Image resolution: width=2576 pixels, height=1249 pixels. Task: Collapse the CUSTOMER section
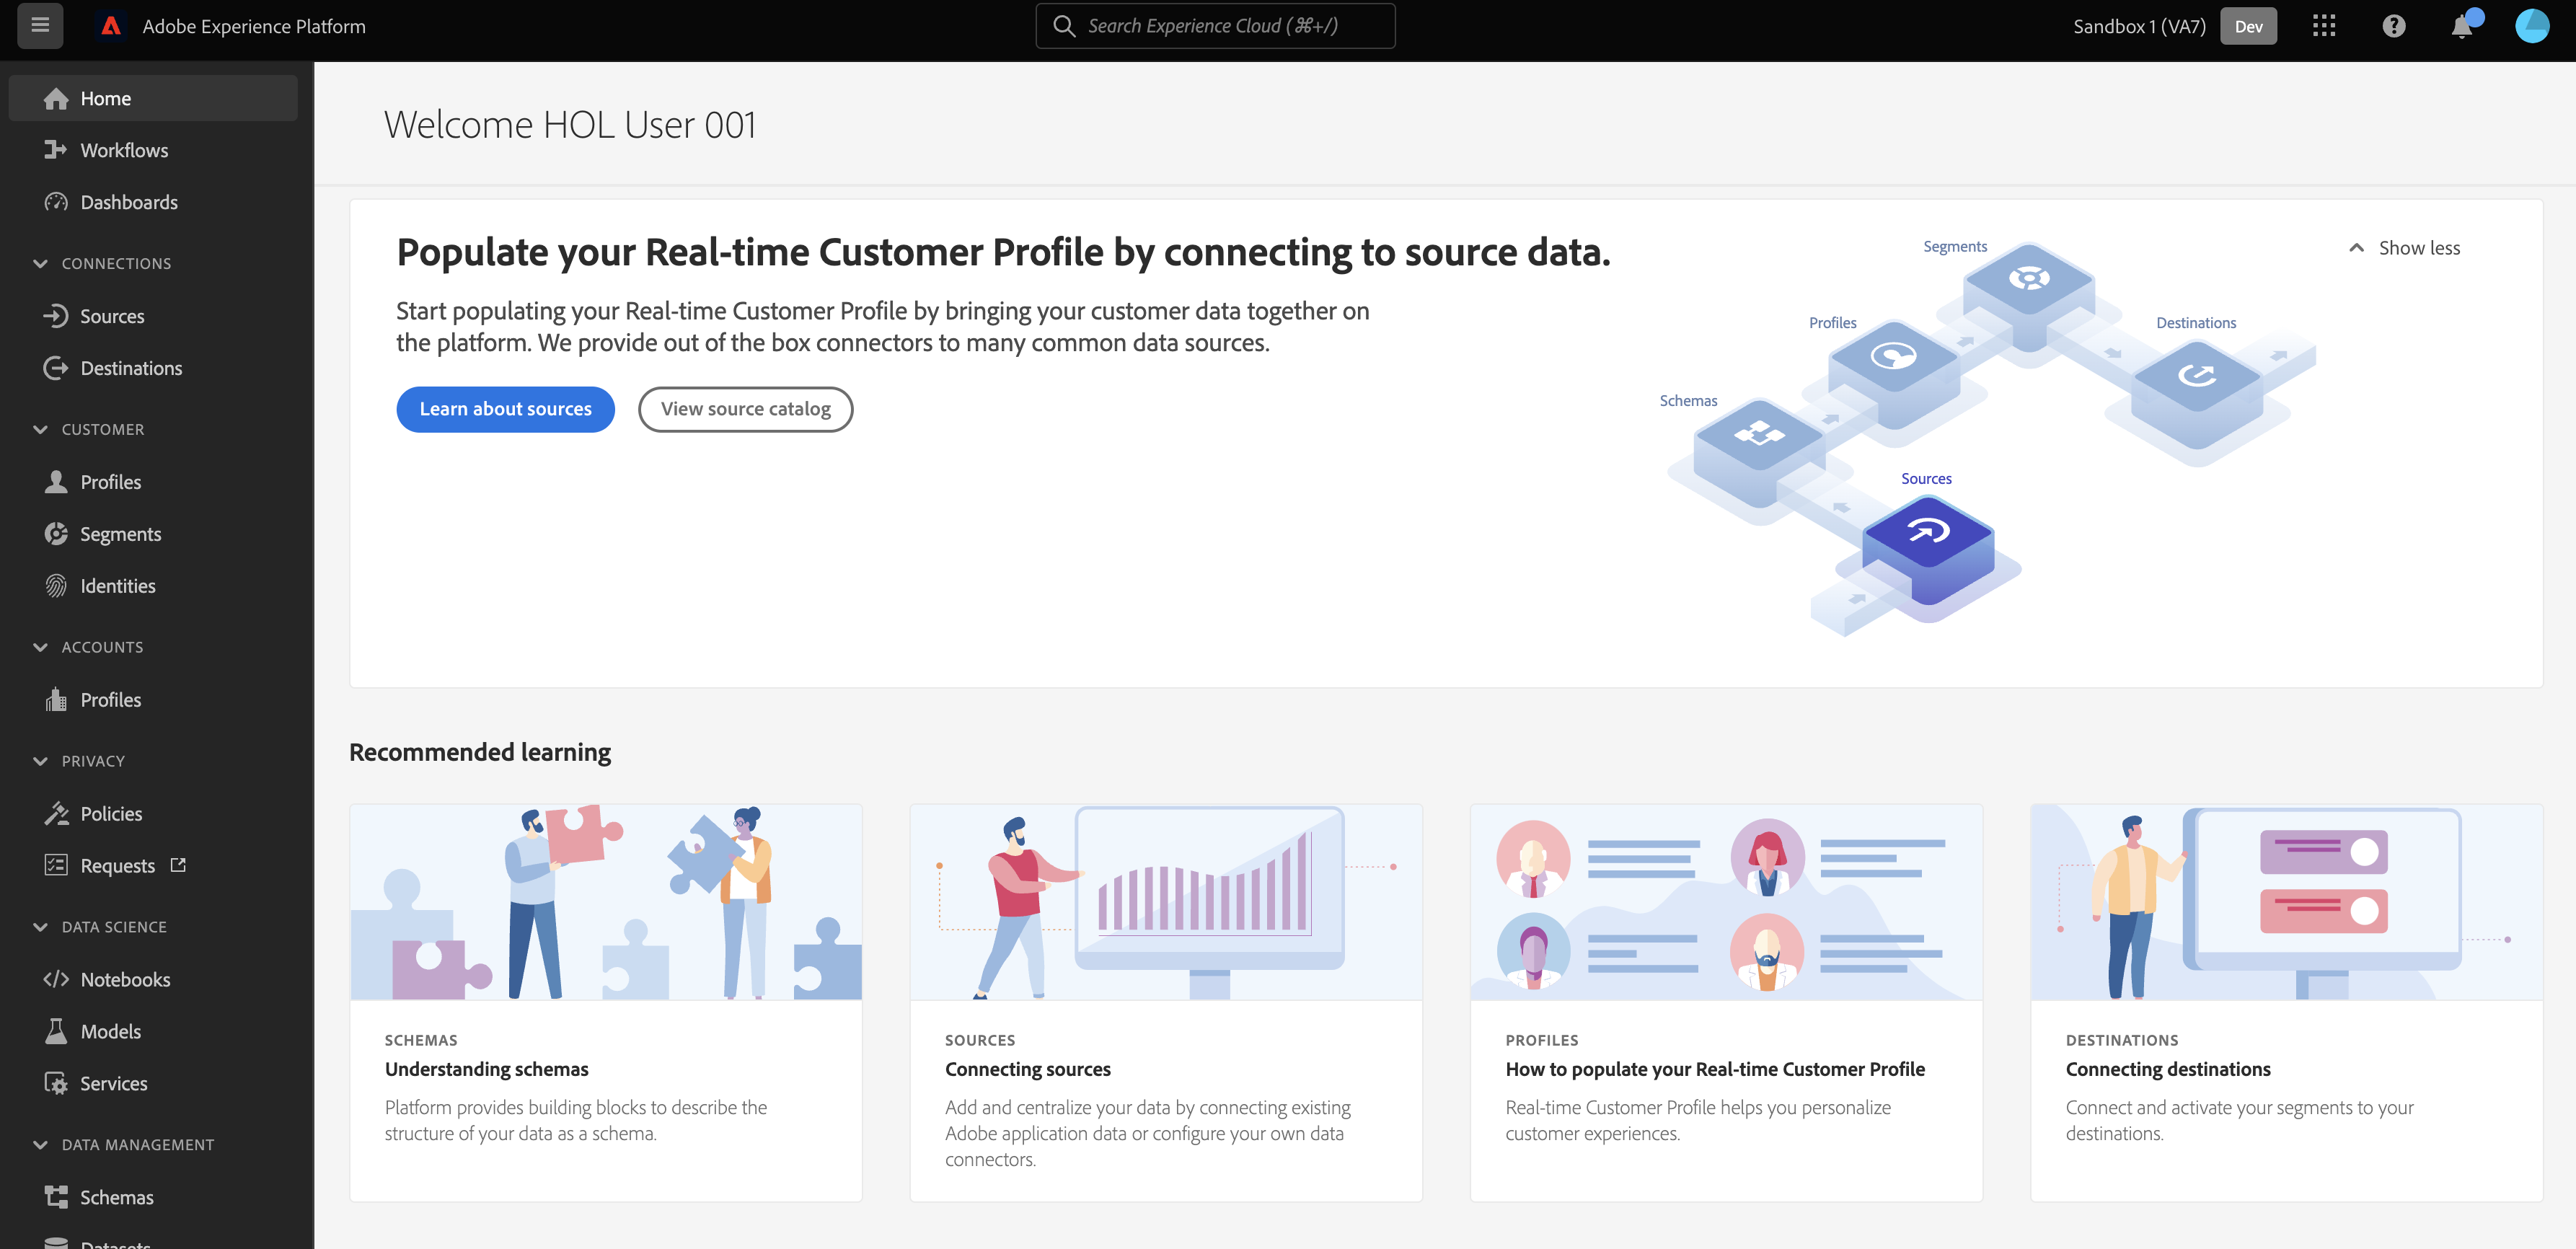click(40, 430)
